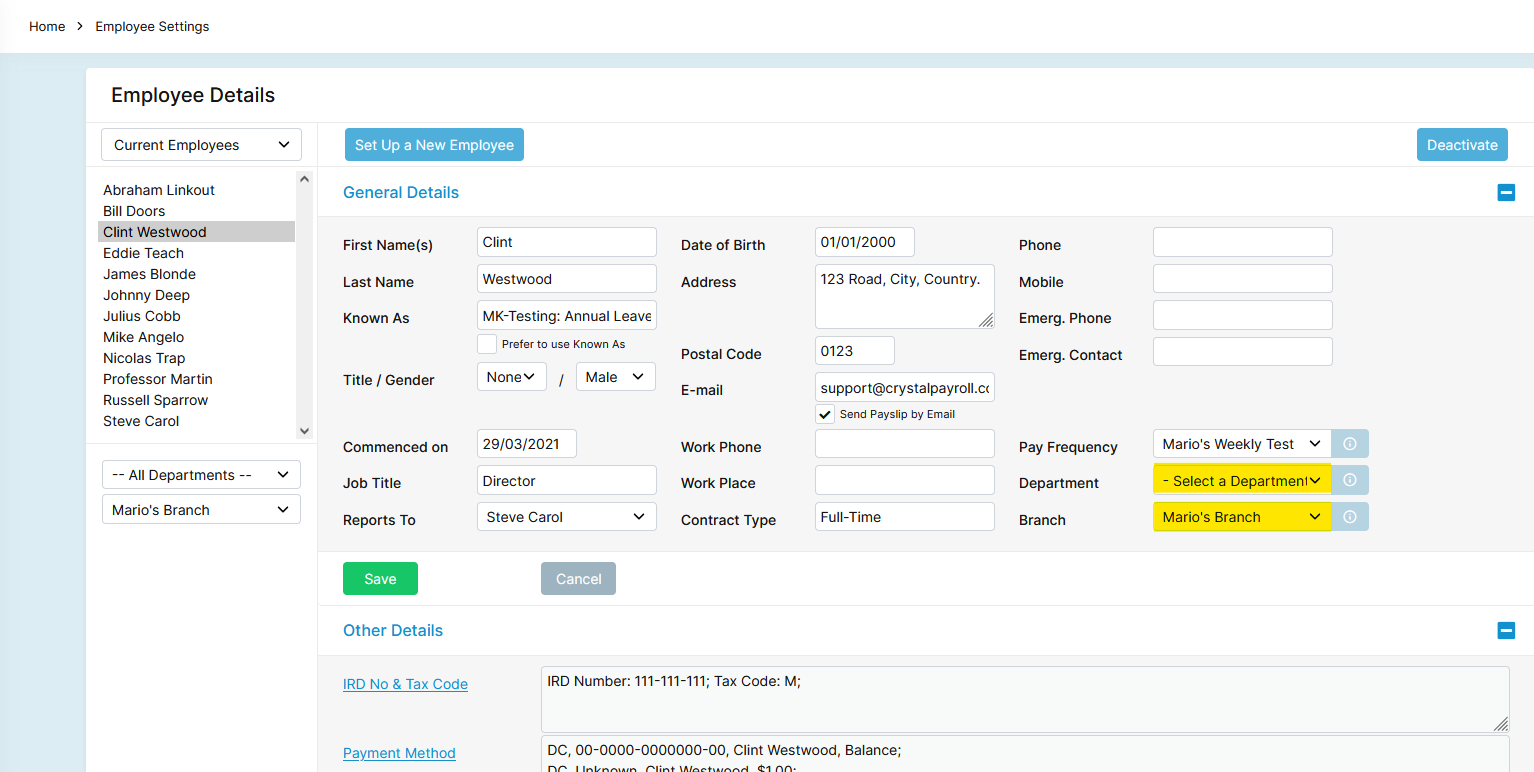
Task: Open the Gender dropdown showing Male
Action: coord(615,376)
